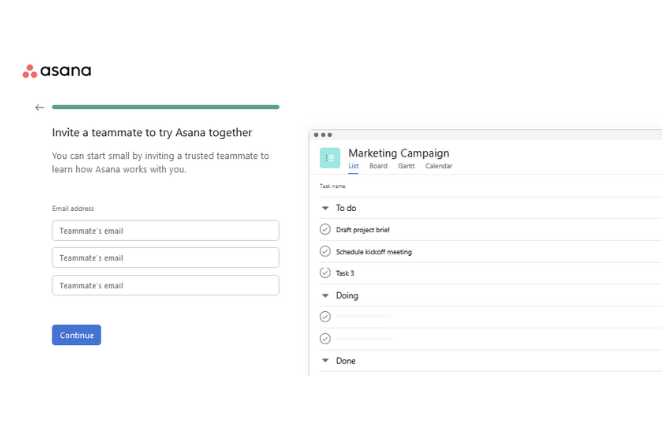Collapse the Done section
Screen dimensions: 668x428
click(325, 361)
